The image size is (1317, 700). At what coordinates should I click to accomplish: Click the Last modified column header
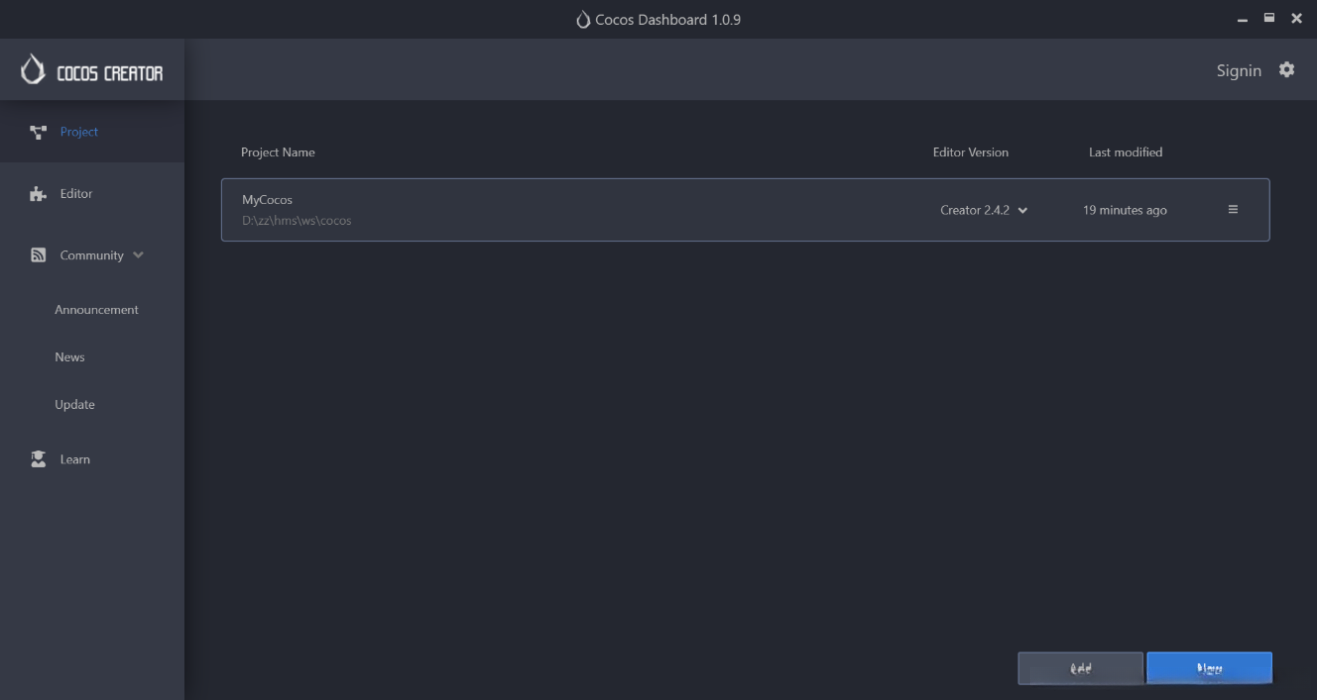pyautogui.click(x=1125, y=153)
